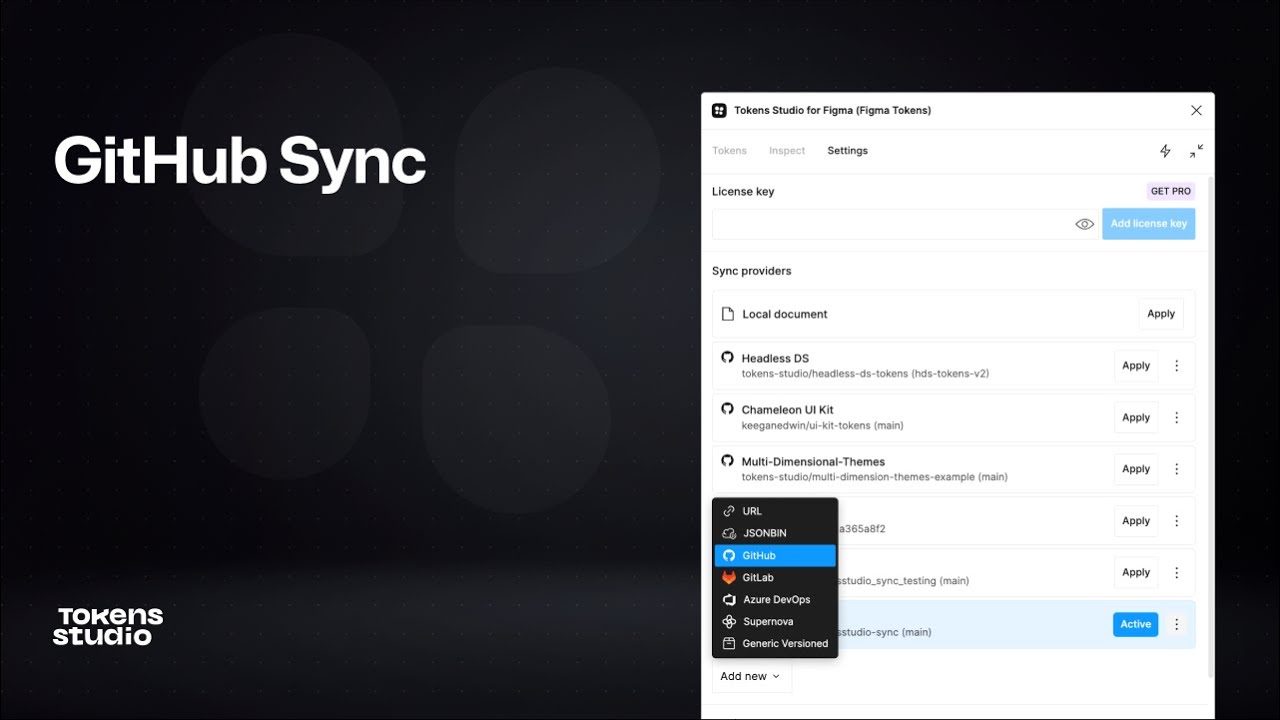Click the Add license key button
The image size is (1280, 720).
[x=1149, y=224]
